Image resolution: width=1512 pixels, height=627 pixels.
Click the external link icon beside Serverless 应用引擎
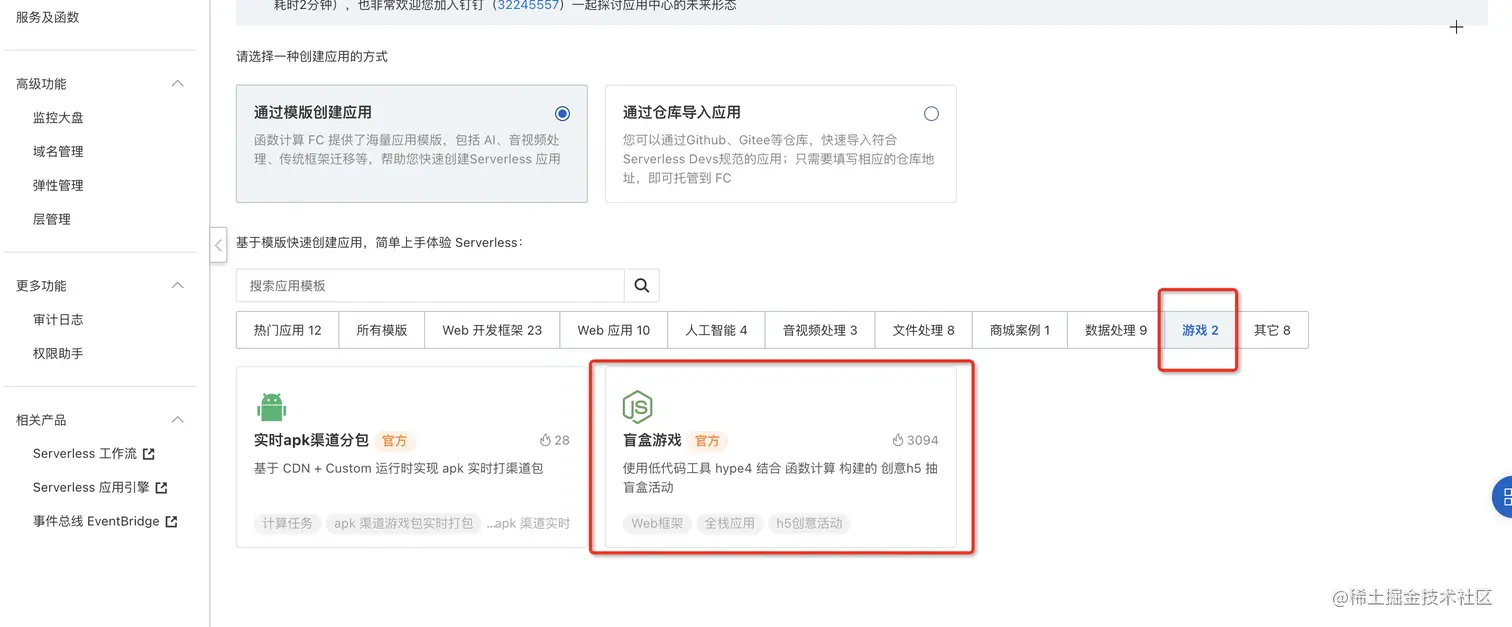pyautogui.click(x=161, y=488)
